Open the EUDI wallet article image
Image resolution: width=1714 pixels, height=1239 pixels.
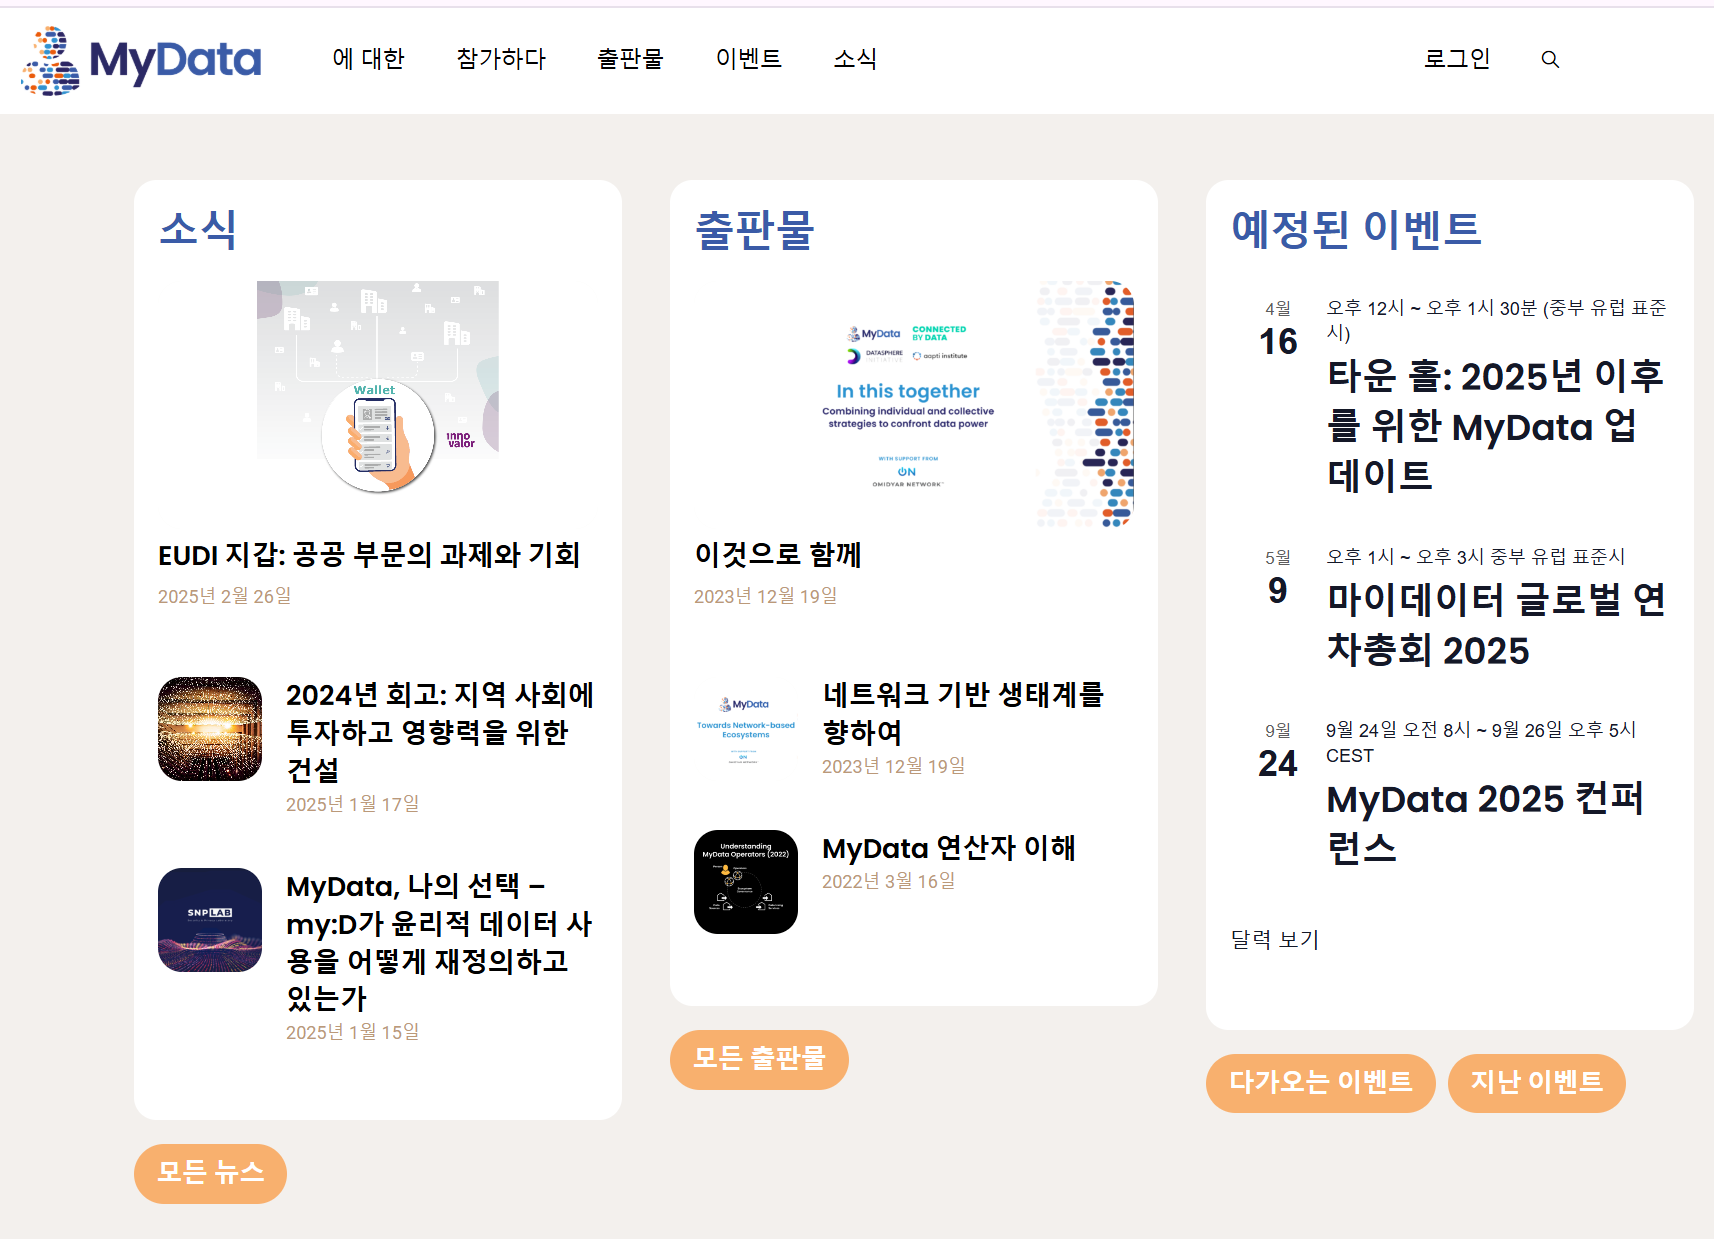[x=378, y=387]
